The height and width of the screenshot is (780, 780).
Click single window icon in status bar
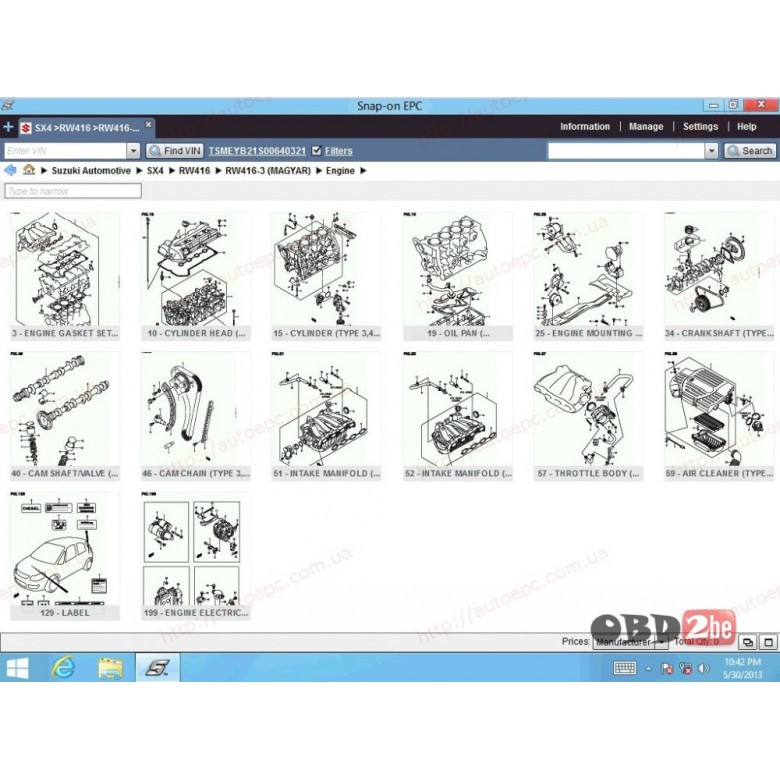[768, 642]
